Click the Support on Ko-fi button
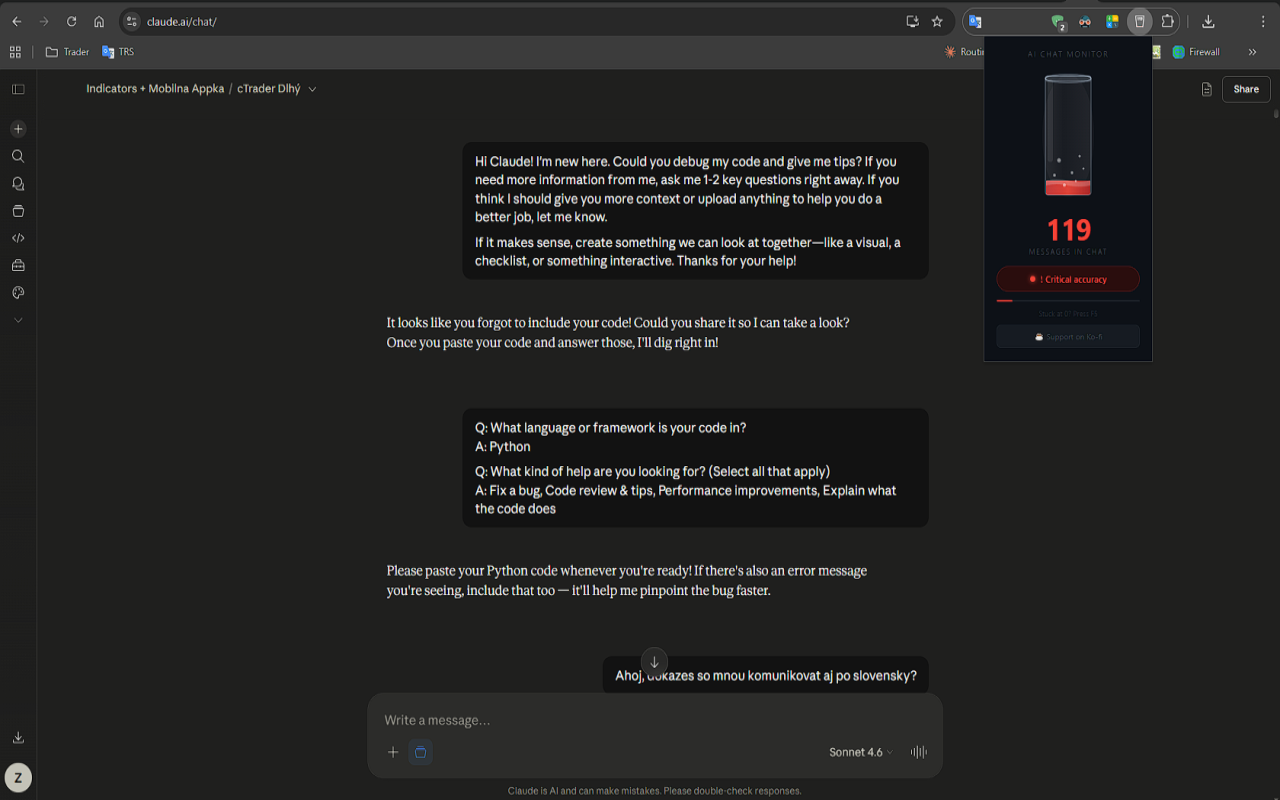 coord(1068,337)
